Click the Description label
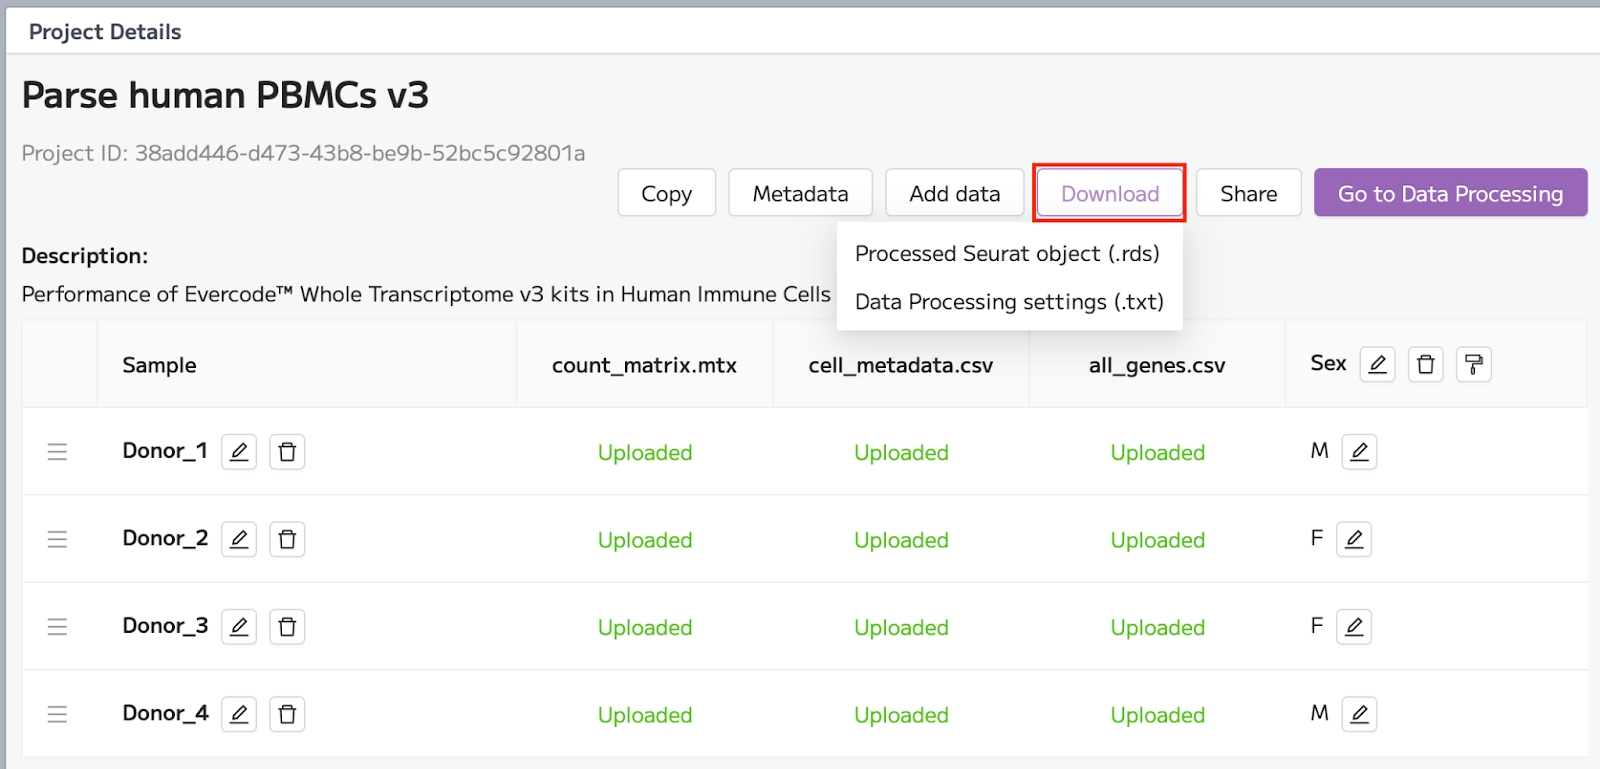The height and width of the screenshot is (769, 1600). 85,256
